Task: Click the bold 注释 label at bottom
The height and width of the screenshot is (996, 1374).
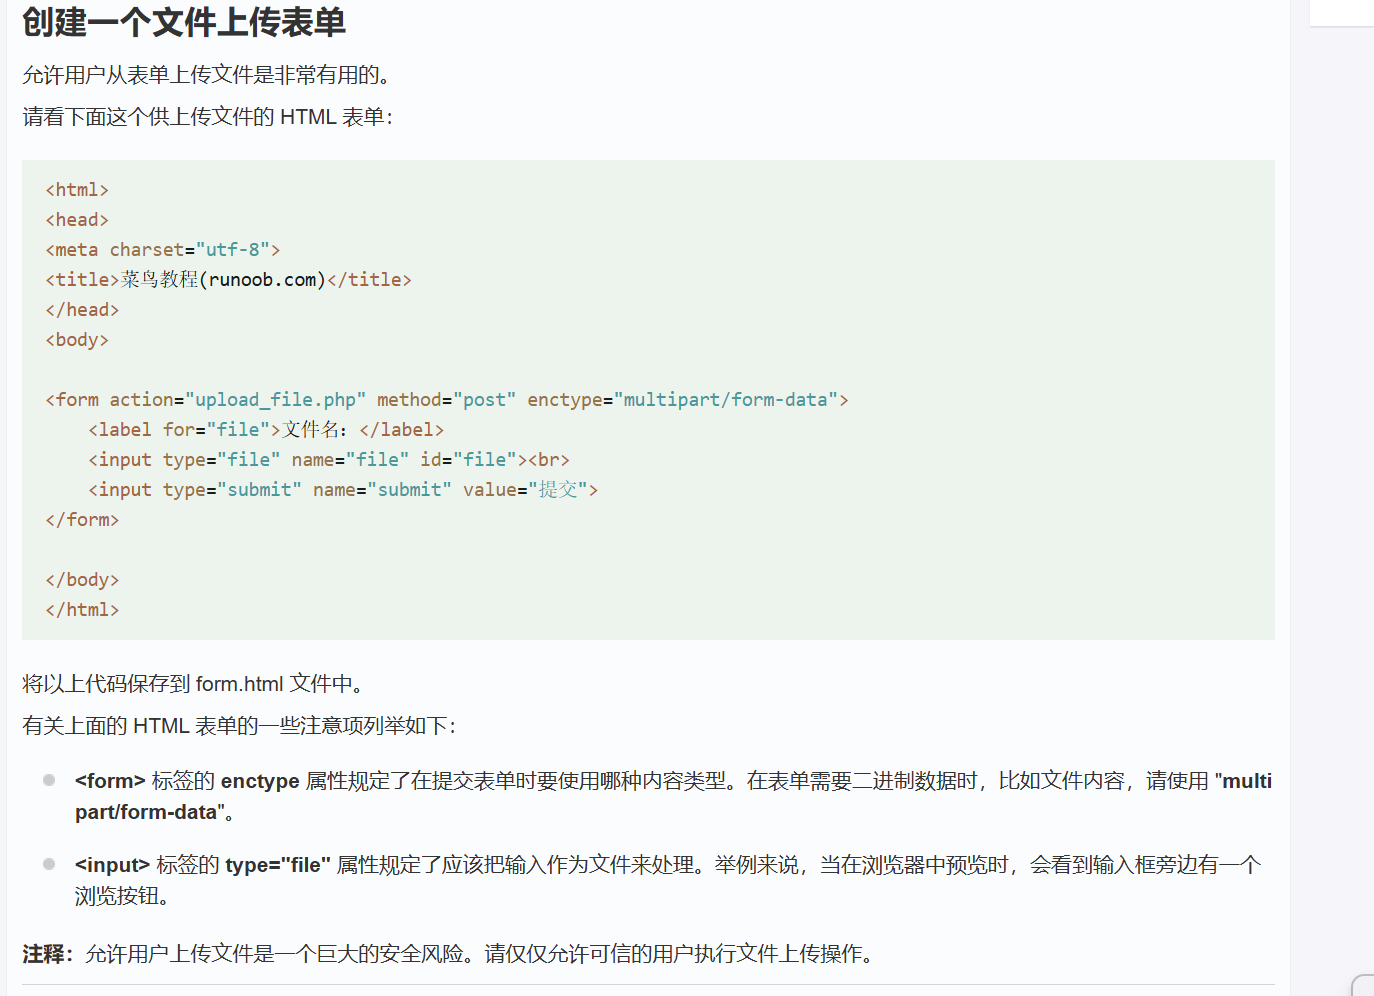Action: 46,954
